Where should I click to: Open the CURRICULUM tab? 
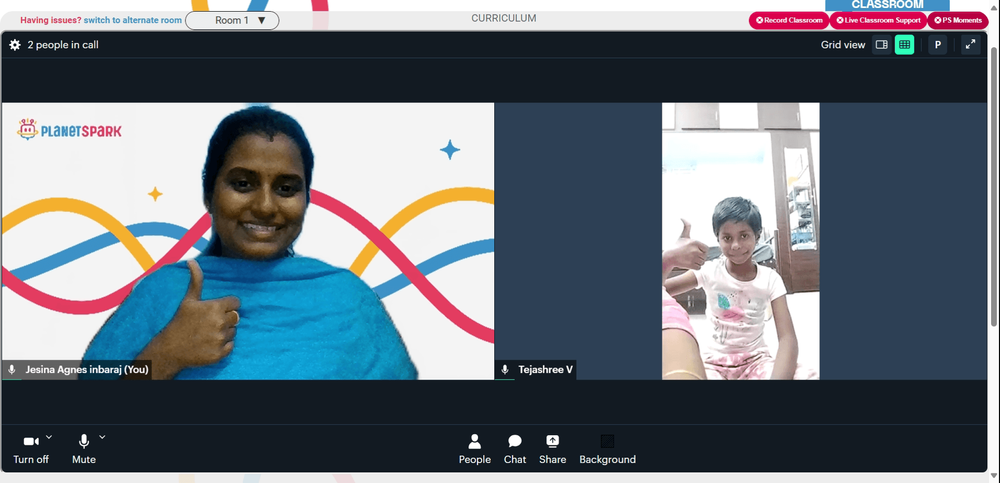504,19
